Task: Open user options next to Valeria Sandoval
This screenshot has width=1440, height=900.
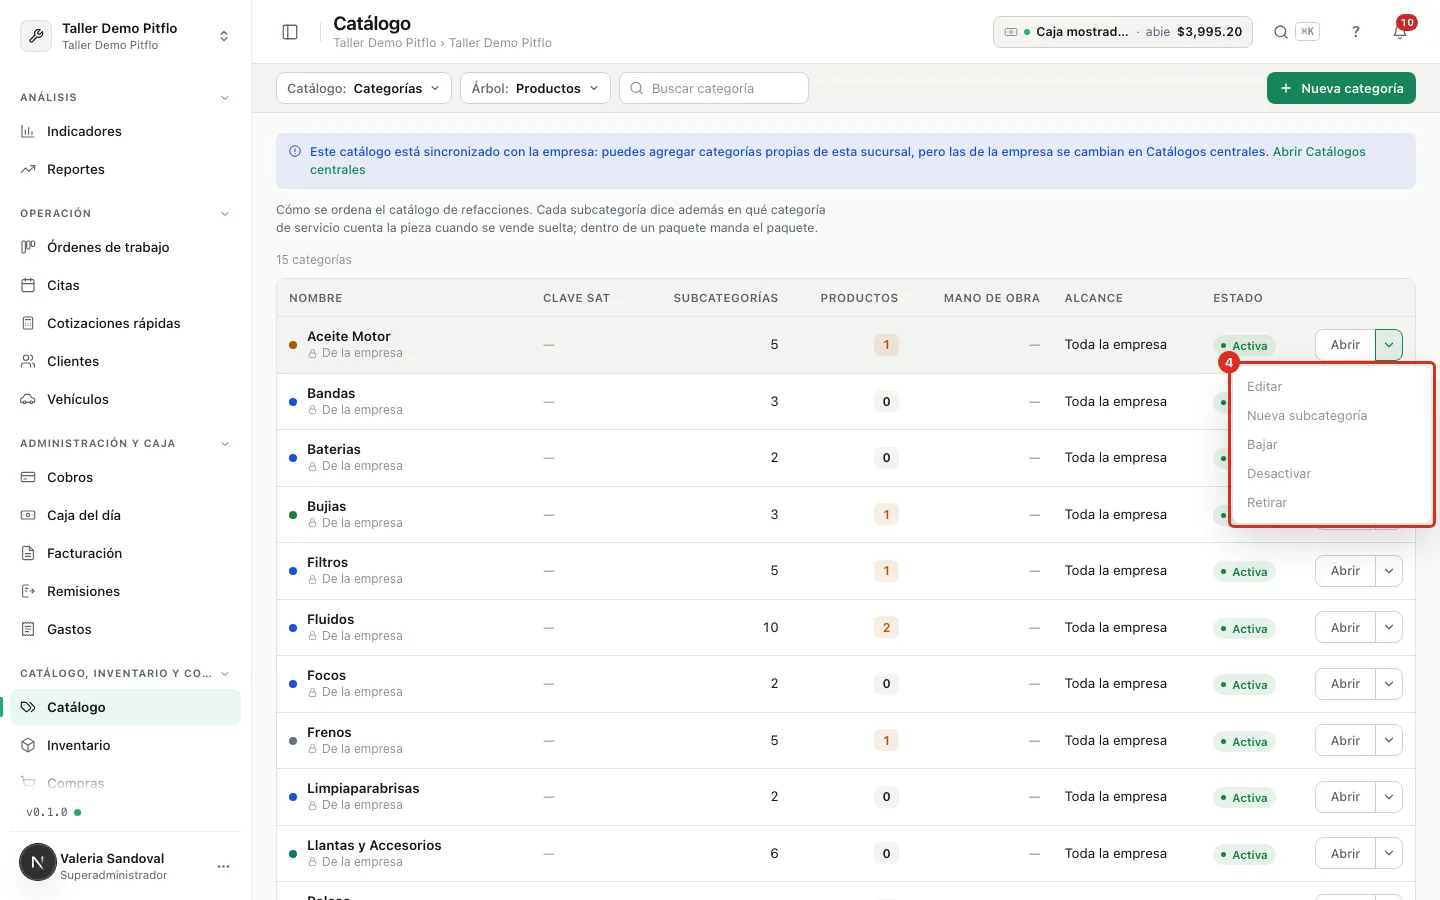Action: pos(223,866)
